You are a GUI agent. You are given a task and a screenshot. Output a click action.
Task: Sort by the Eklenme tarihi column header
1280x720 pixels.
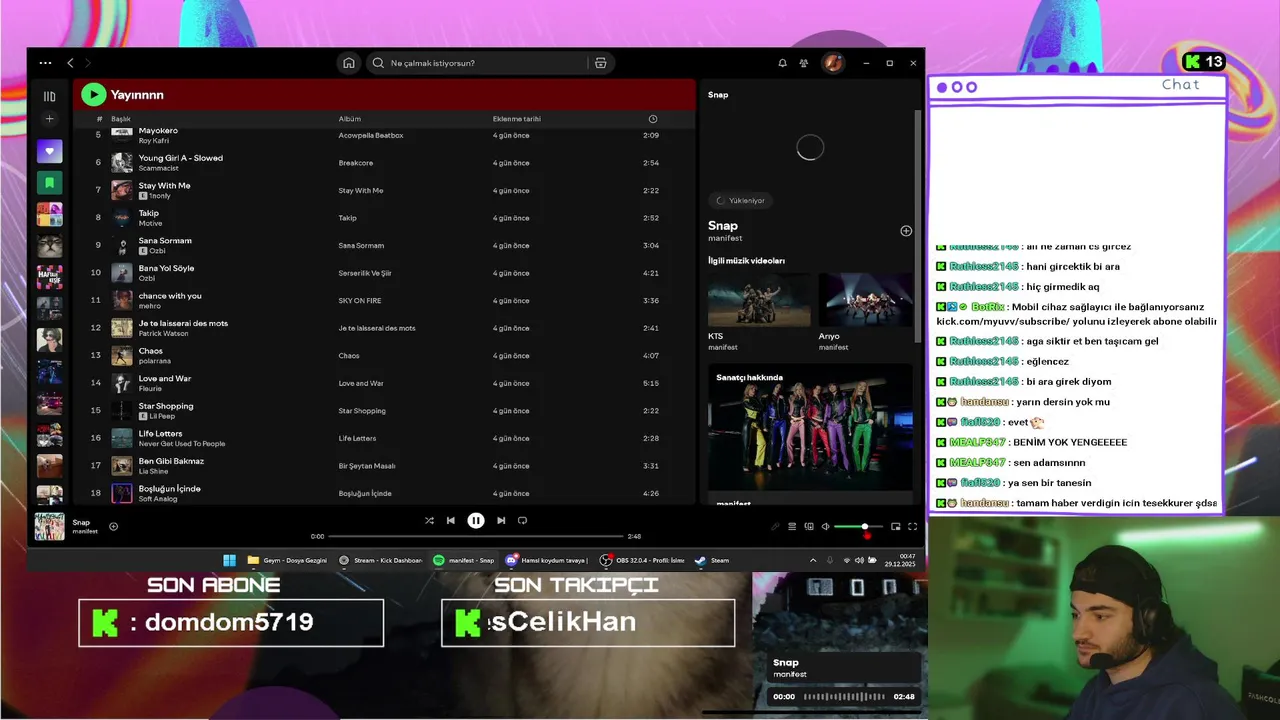tap(516, 119)
